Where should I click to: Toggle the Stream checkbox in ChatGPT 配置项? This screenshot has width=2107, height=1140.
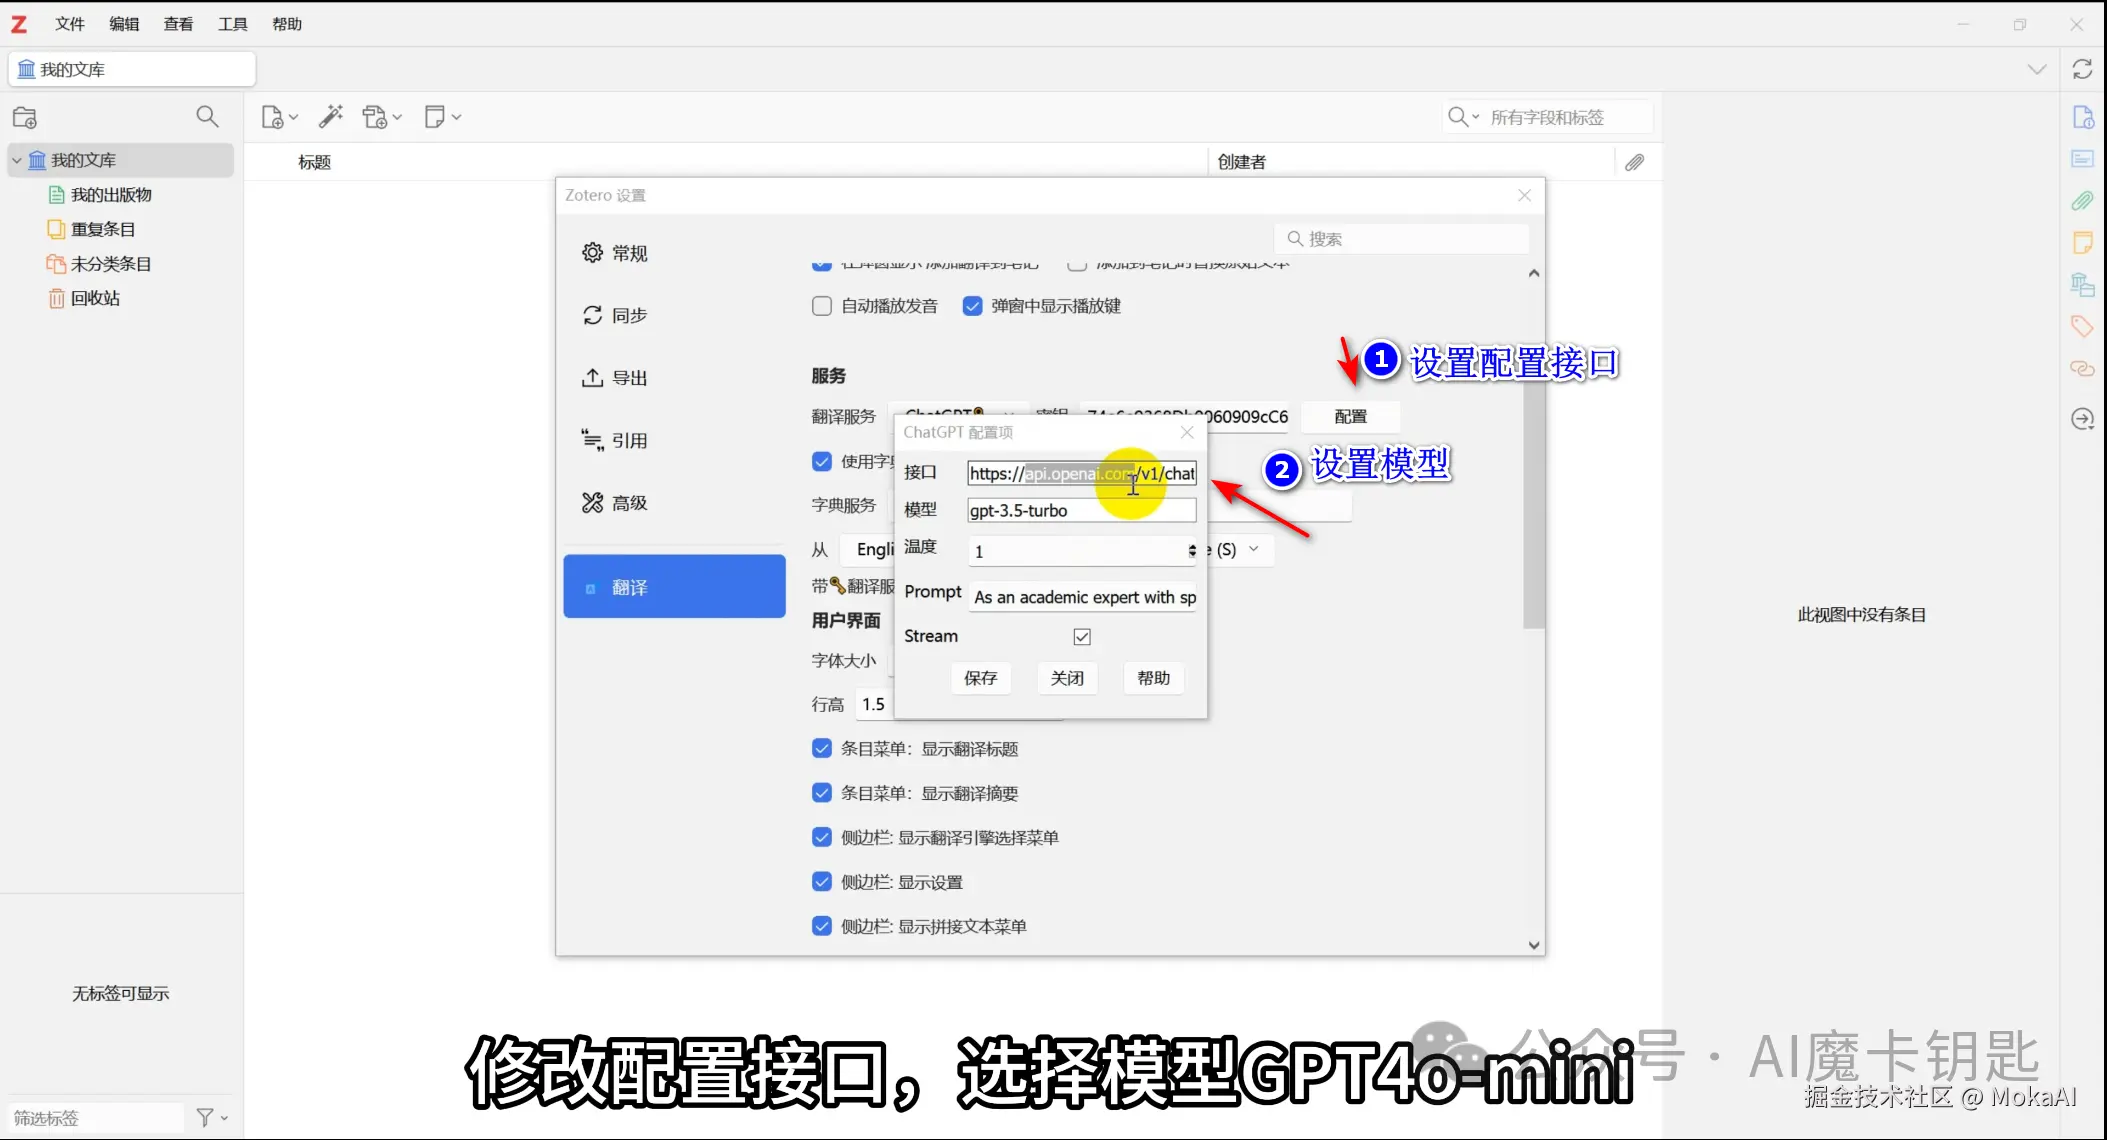click(1081, 636)
